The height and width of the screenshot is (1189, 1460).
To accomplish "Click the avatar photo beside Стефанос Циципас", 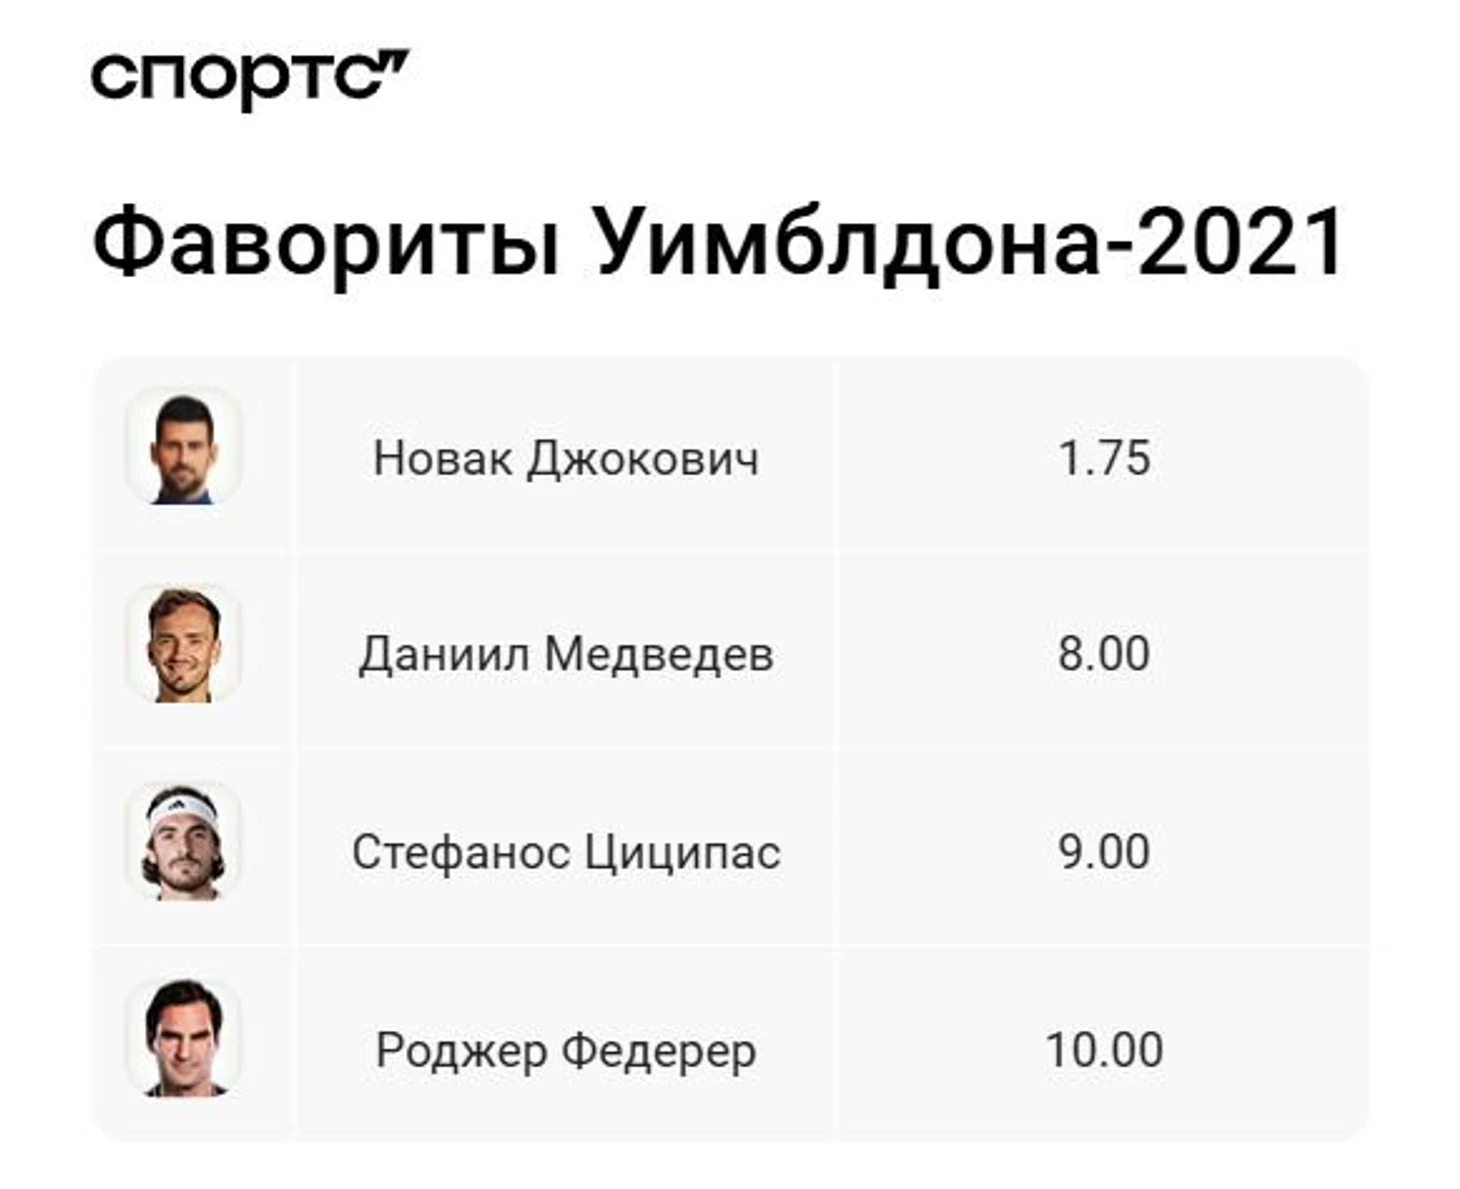I will click(x=183, y=843).
